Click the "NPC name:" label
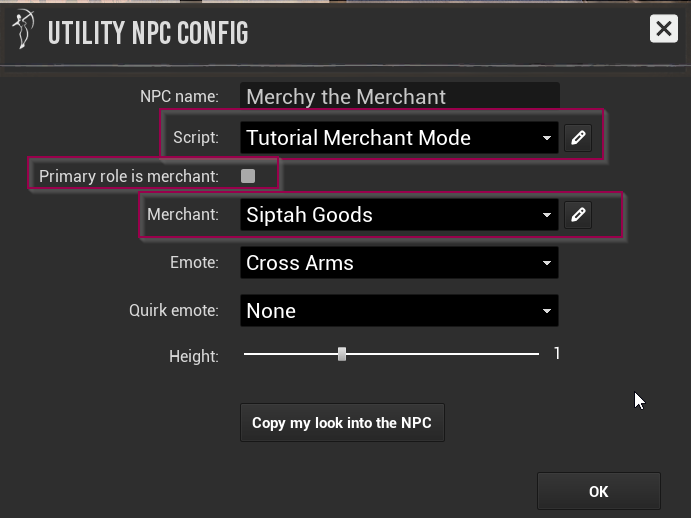691x518 pixels. (x=179, y=97)
